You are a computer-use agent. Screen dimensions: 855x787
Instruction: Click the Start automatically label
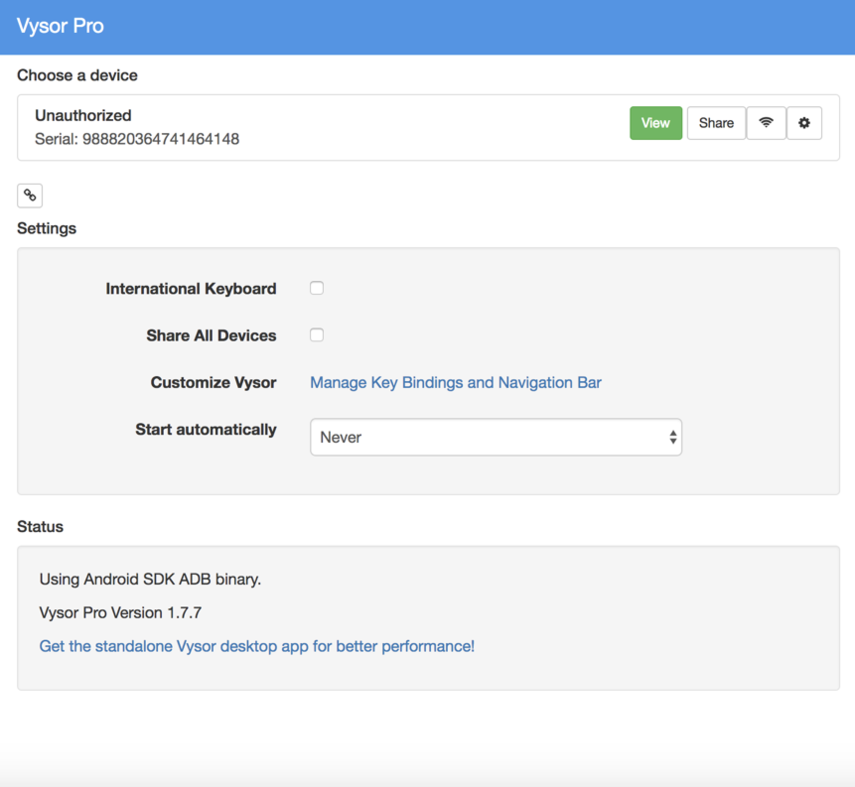click(205, 429)
